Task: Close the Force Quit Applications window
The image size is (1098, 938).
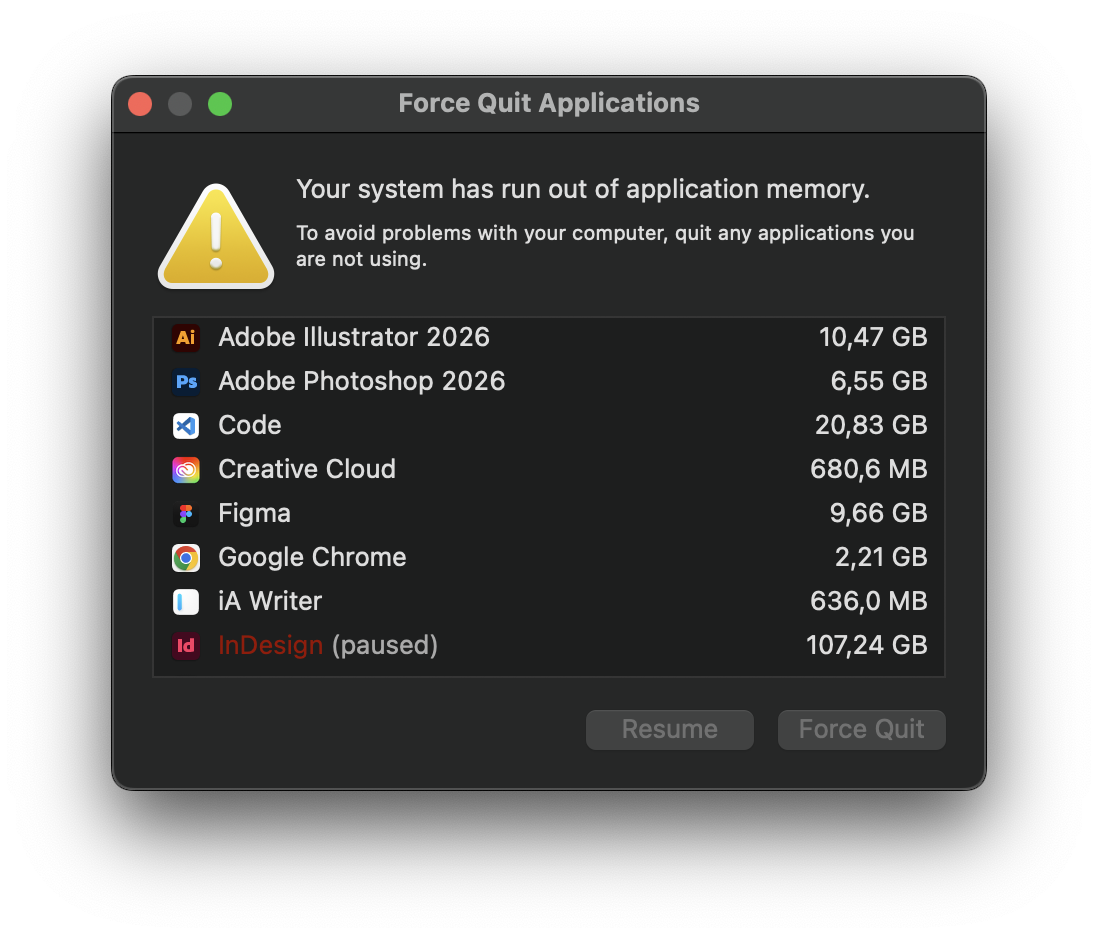Action: tap(140, 104)
